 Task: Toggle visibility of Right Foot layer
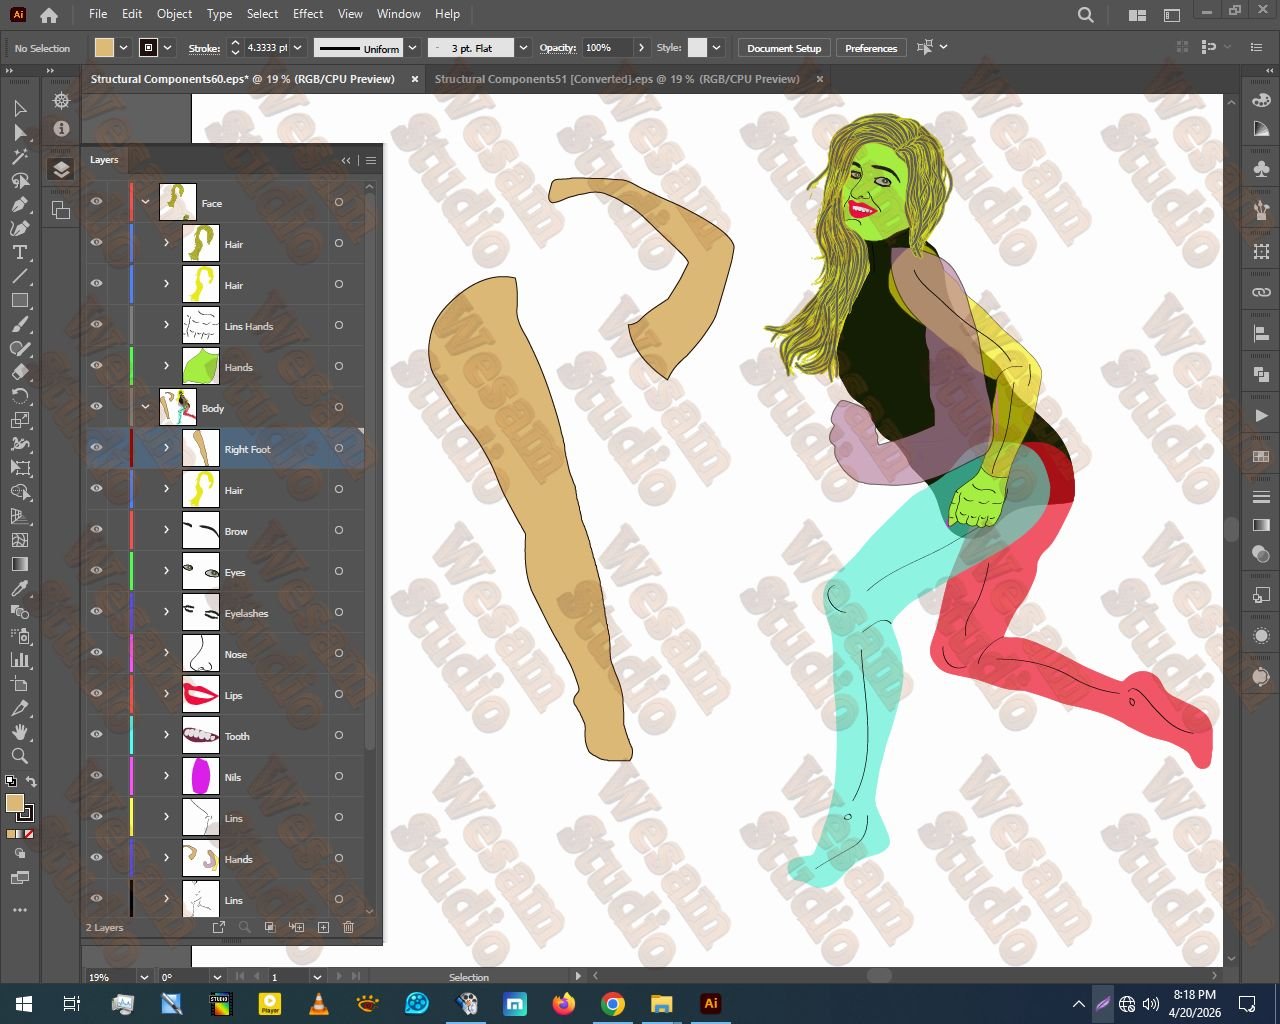point(97,448)
